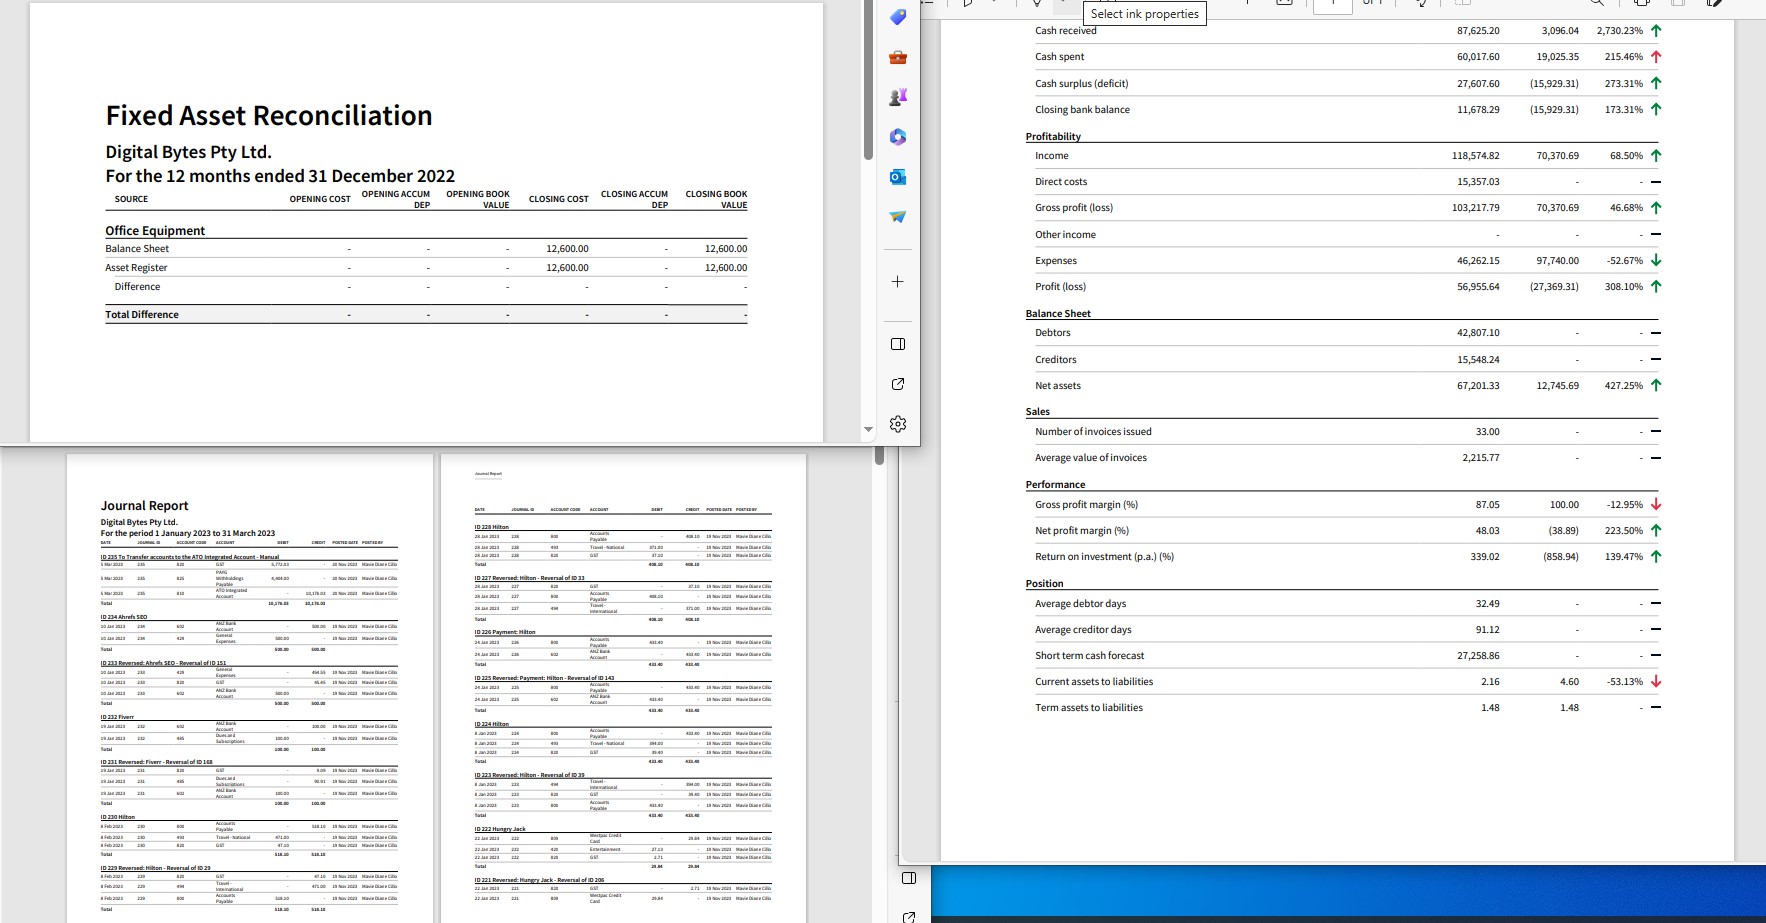Click the "Average debtor days" row label
The width and height of the screenshot is (1766, 923).
click(x=1081, y=604)
